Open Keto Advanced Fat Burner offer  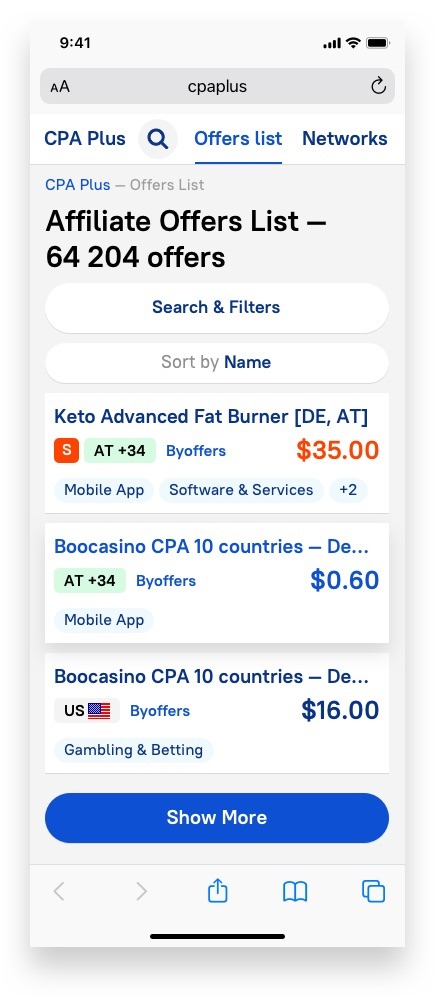[x=211, y=416]
